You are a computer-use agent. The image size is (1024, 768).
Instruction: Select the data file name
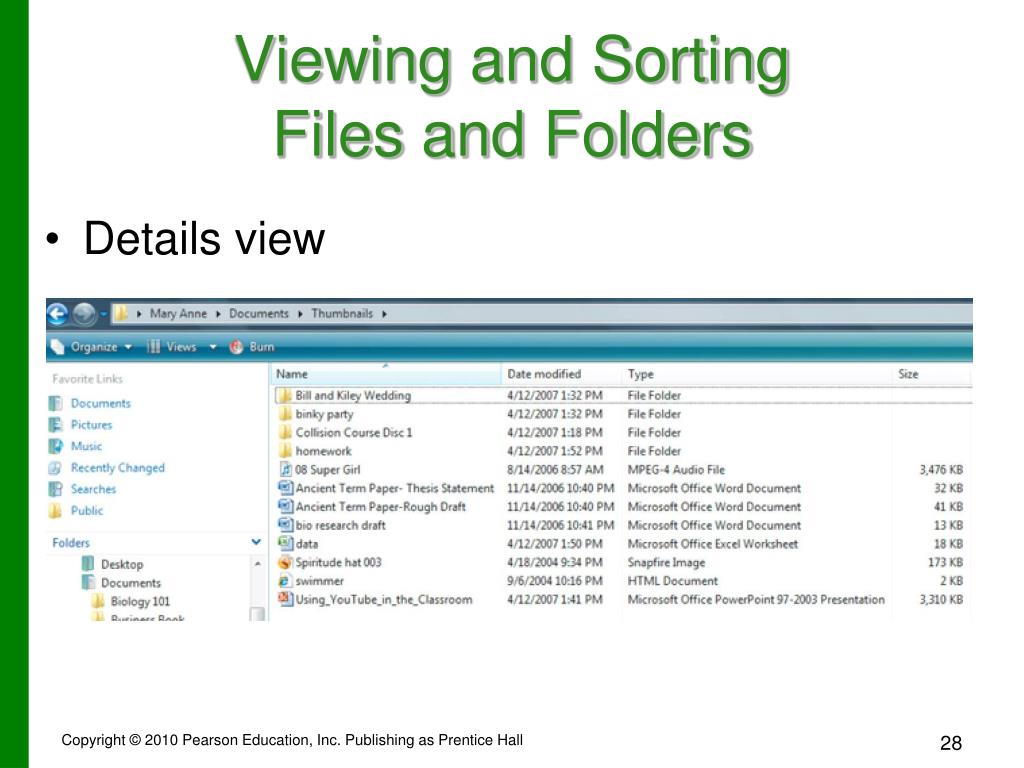point(307,544)
